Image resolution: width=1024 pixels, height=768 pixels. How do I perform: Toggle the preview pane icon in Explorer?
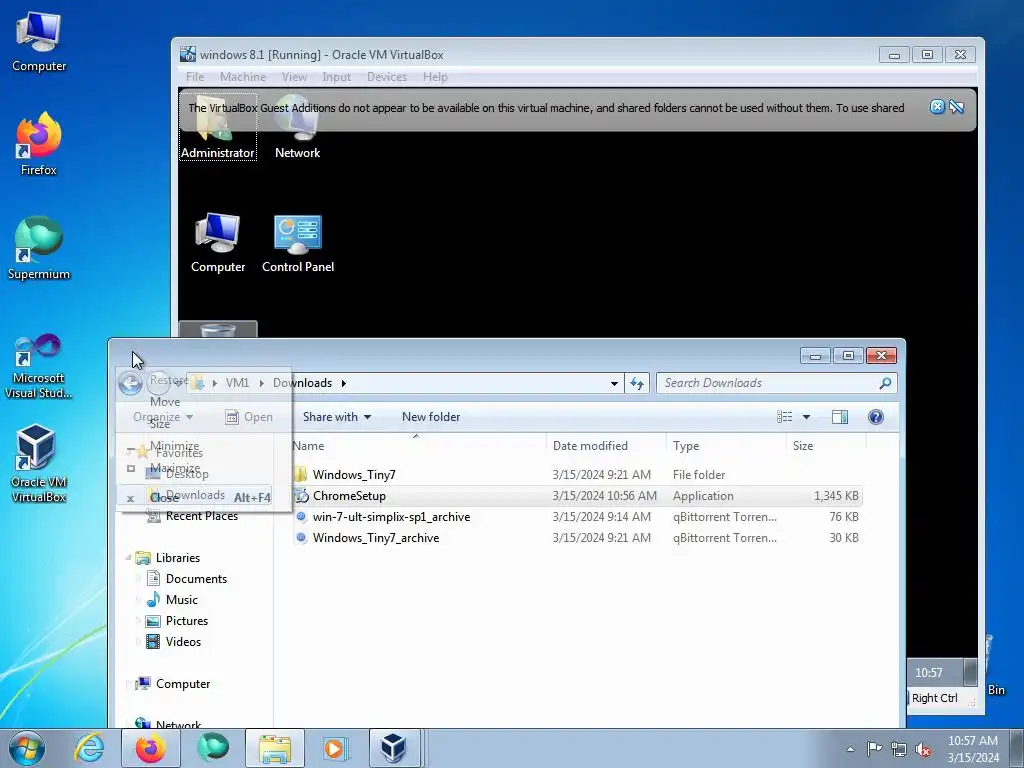(840, 417)
